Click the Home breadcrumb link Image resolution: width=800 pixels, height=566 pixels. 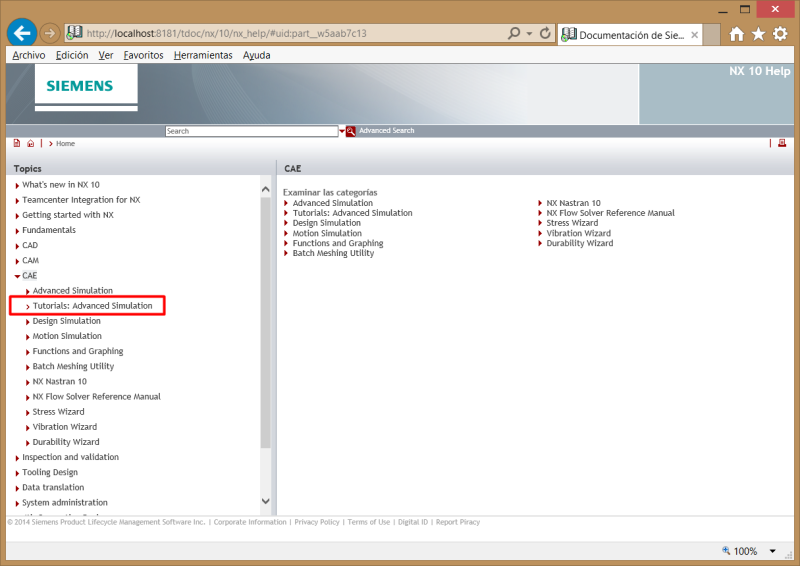pyautogui.click(x=65, y=143)
